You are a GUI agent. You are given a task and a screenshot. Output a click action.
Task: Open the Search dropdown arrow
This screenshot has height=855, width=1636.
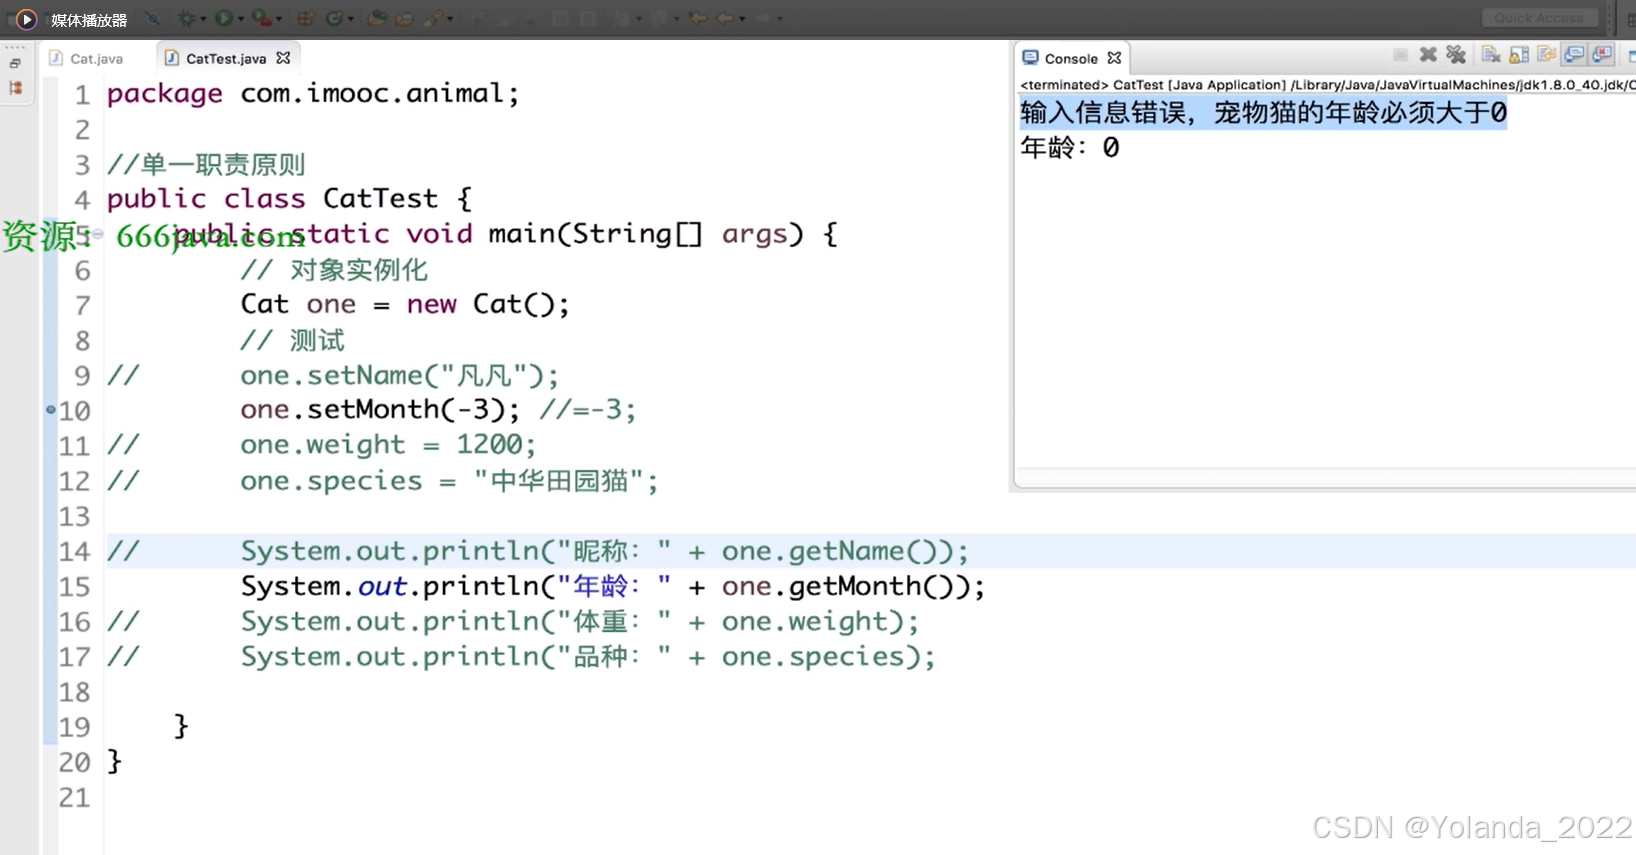click(x=450, y=19)
